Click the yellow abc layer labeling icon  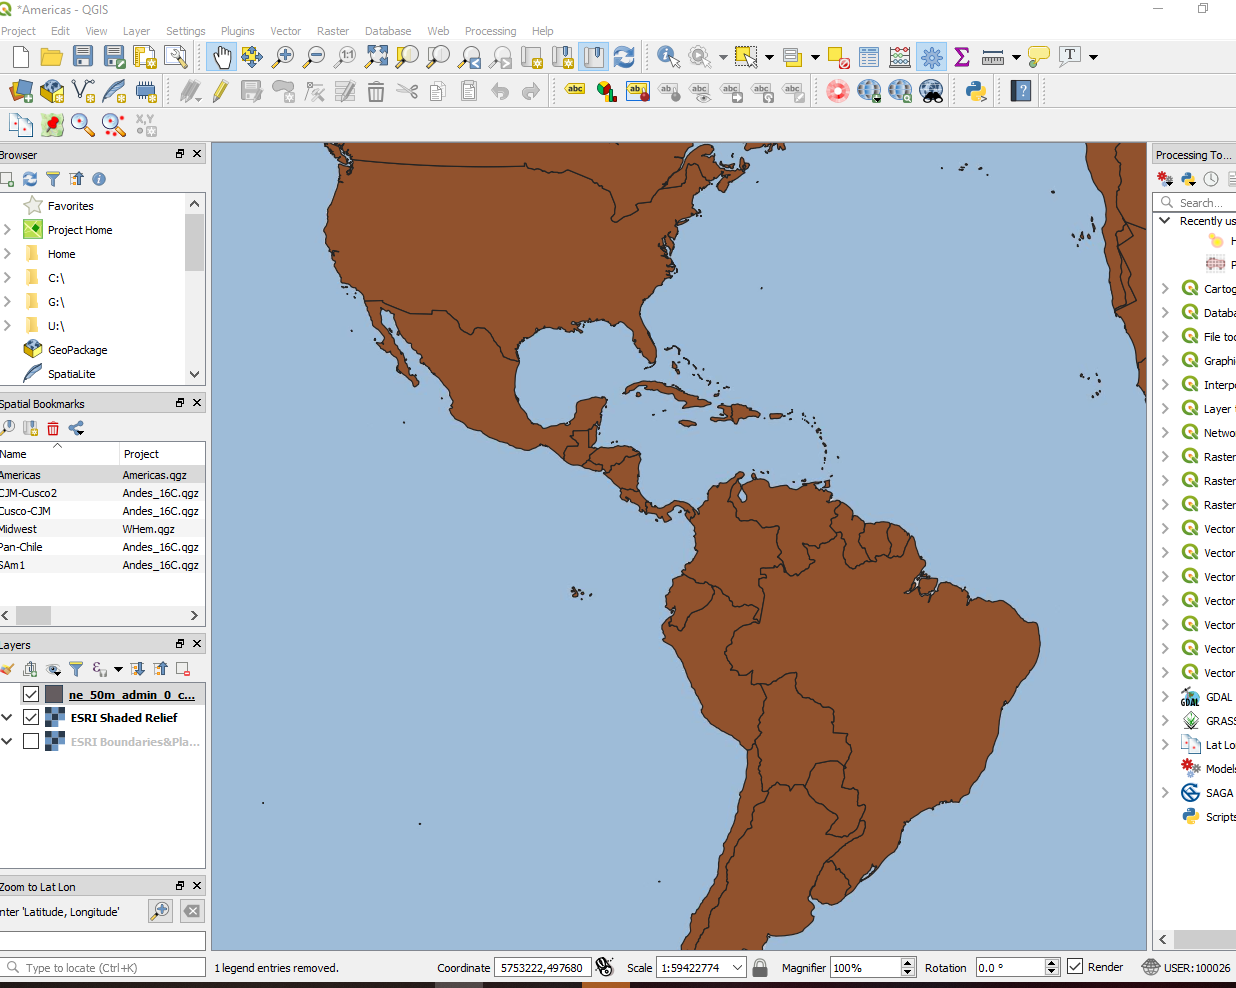coord(575,90)
